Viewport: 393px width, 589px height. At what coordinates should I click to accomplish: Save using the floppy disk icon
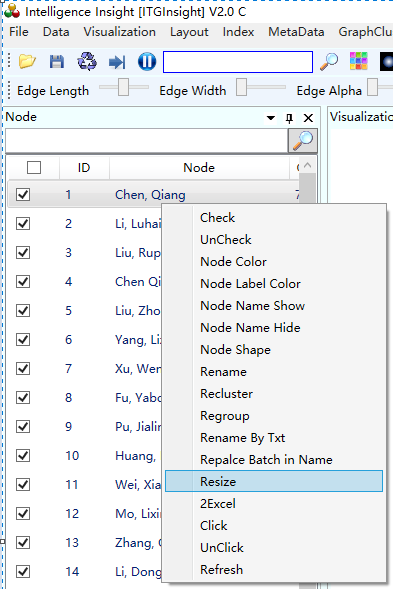(x=57, y=61)
